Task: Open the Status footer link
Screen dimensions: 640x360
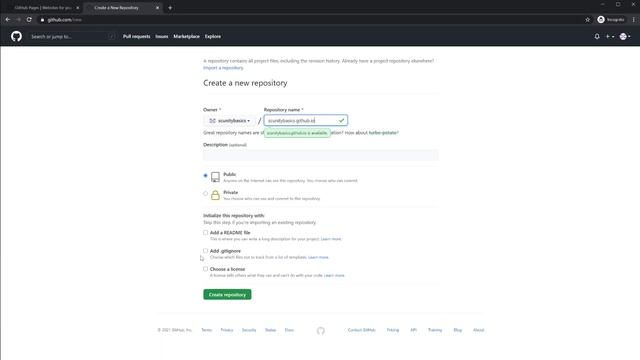Action: [x=270, y=330]
